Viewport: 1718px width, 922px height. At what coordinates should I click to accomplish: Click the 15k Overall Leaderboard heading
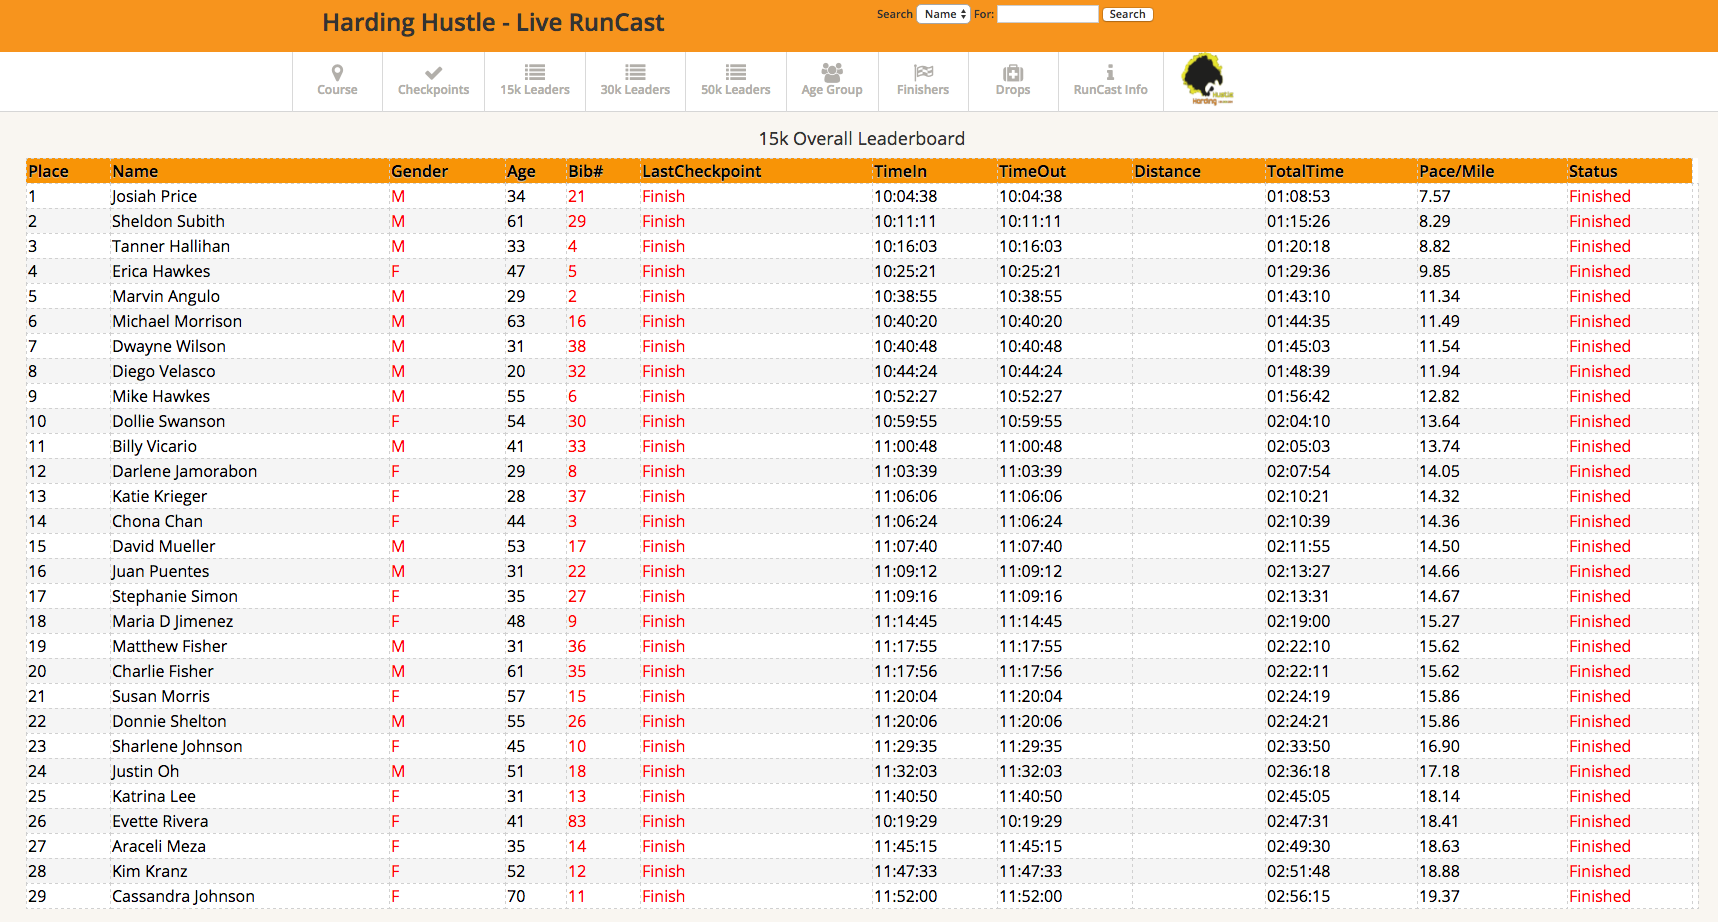pos(862,139)
